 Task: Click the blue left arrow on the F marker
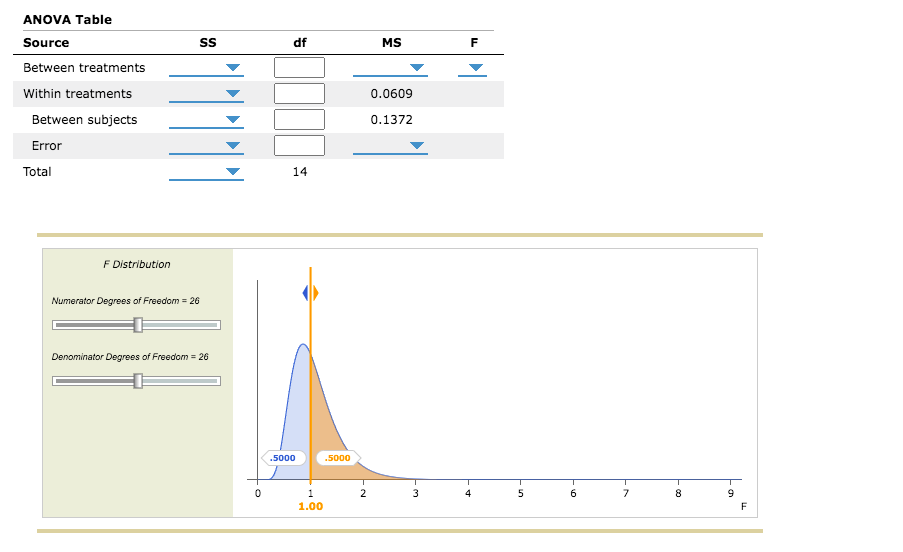click(305, 293)
